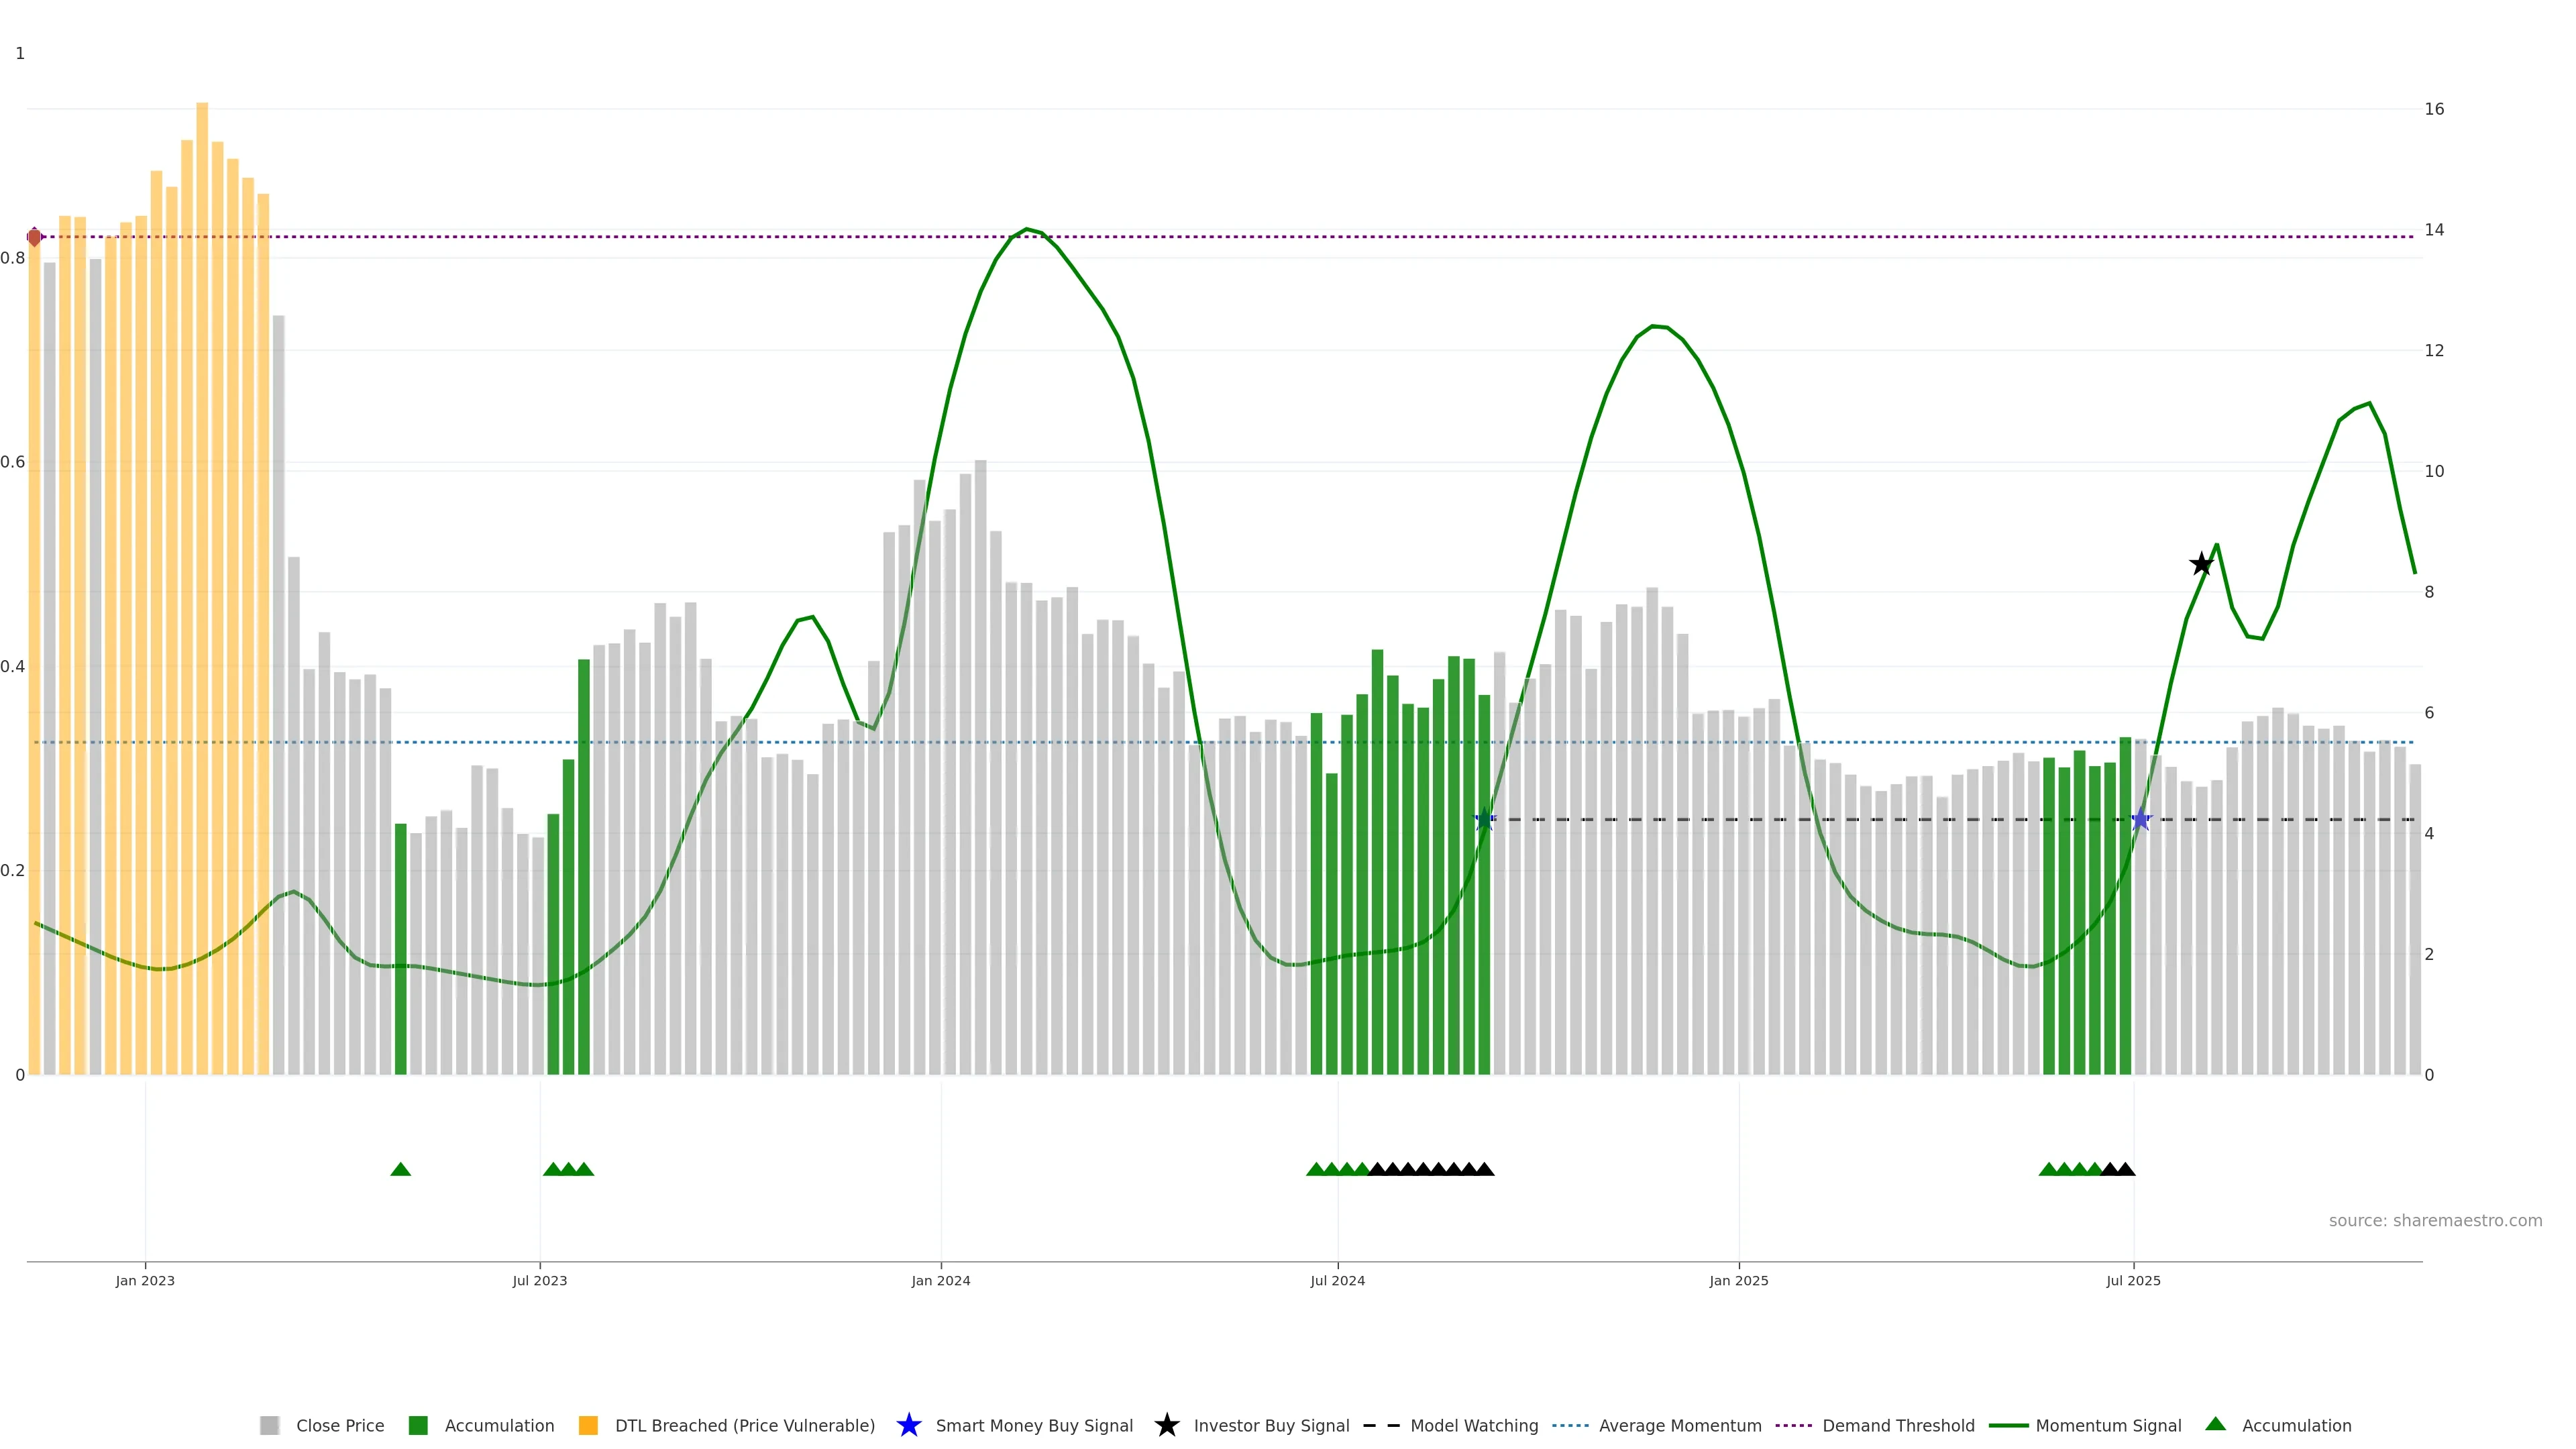Click the Jul 2025 x-axis tick label
2576x1449 pixels.
pos(2133,1280)
